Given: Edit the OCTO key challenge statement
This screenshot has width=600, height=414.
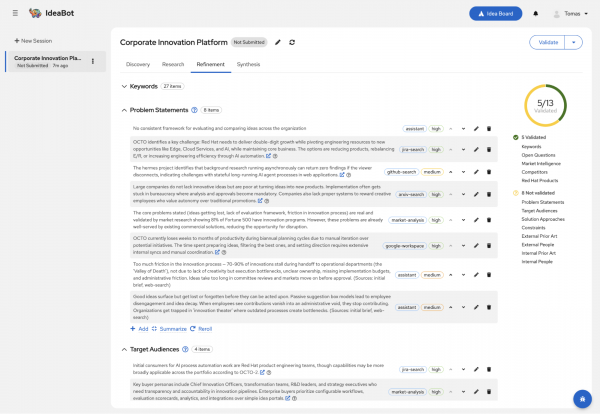Looking at the screenshot, I should [476, 150].
